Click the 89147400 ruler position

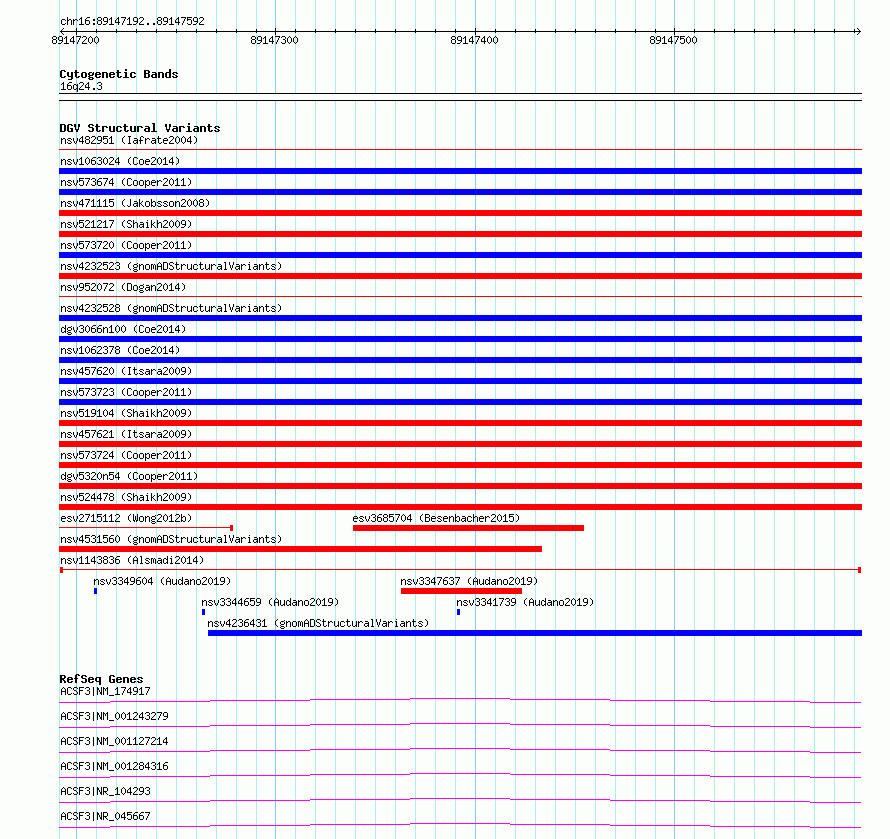coord(474,40)
